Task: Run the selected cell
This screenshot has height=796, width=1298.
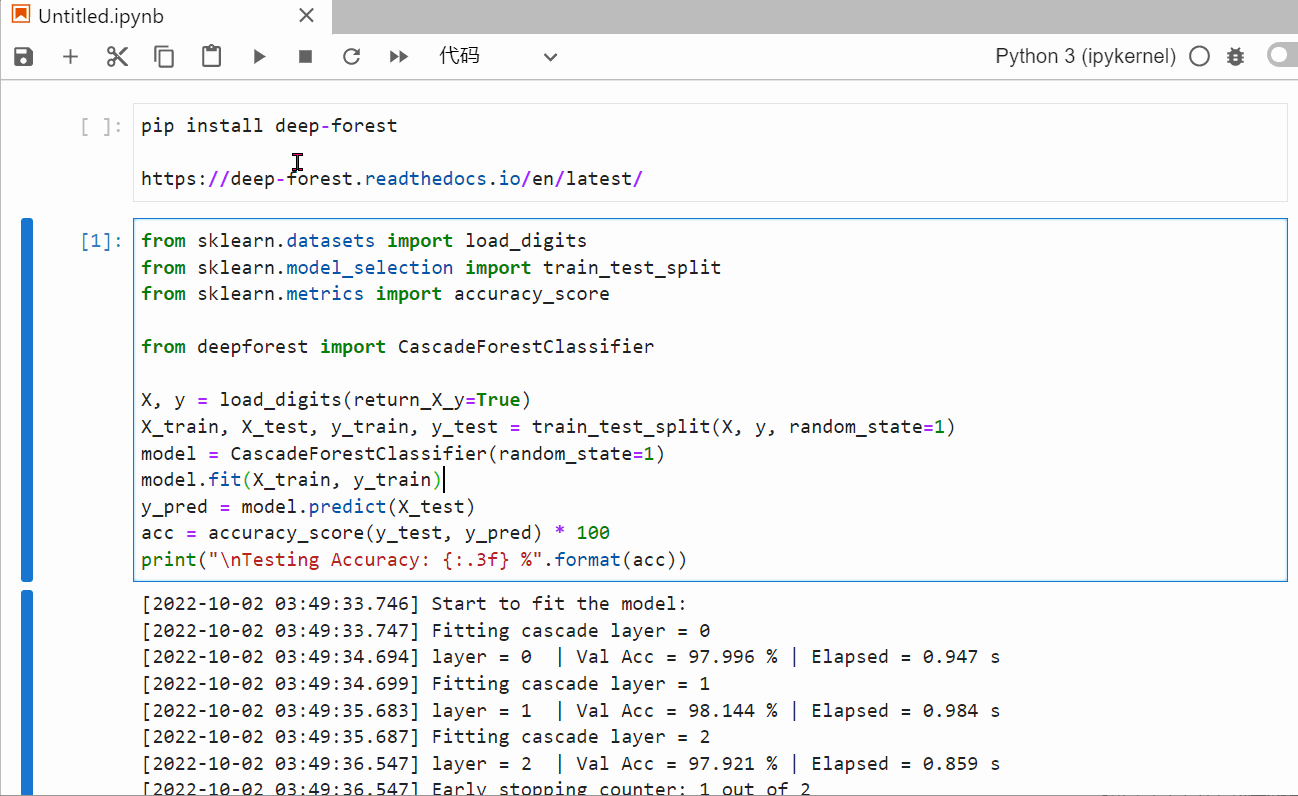Action: click(x=258, y=56)
